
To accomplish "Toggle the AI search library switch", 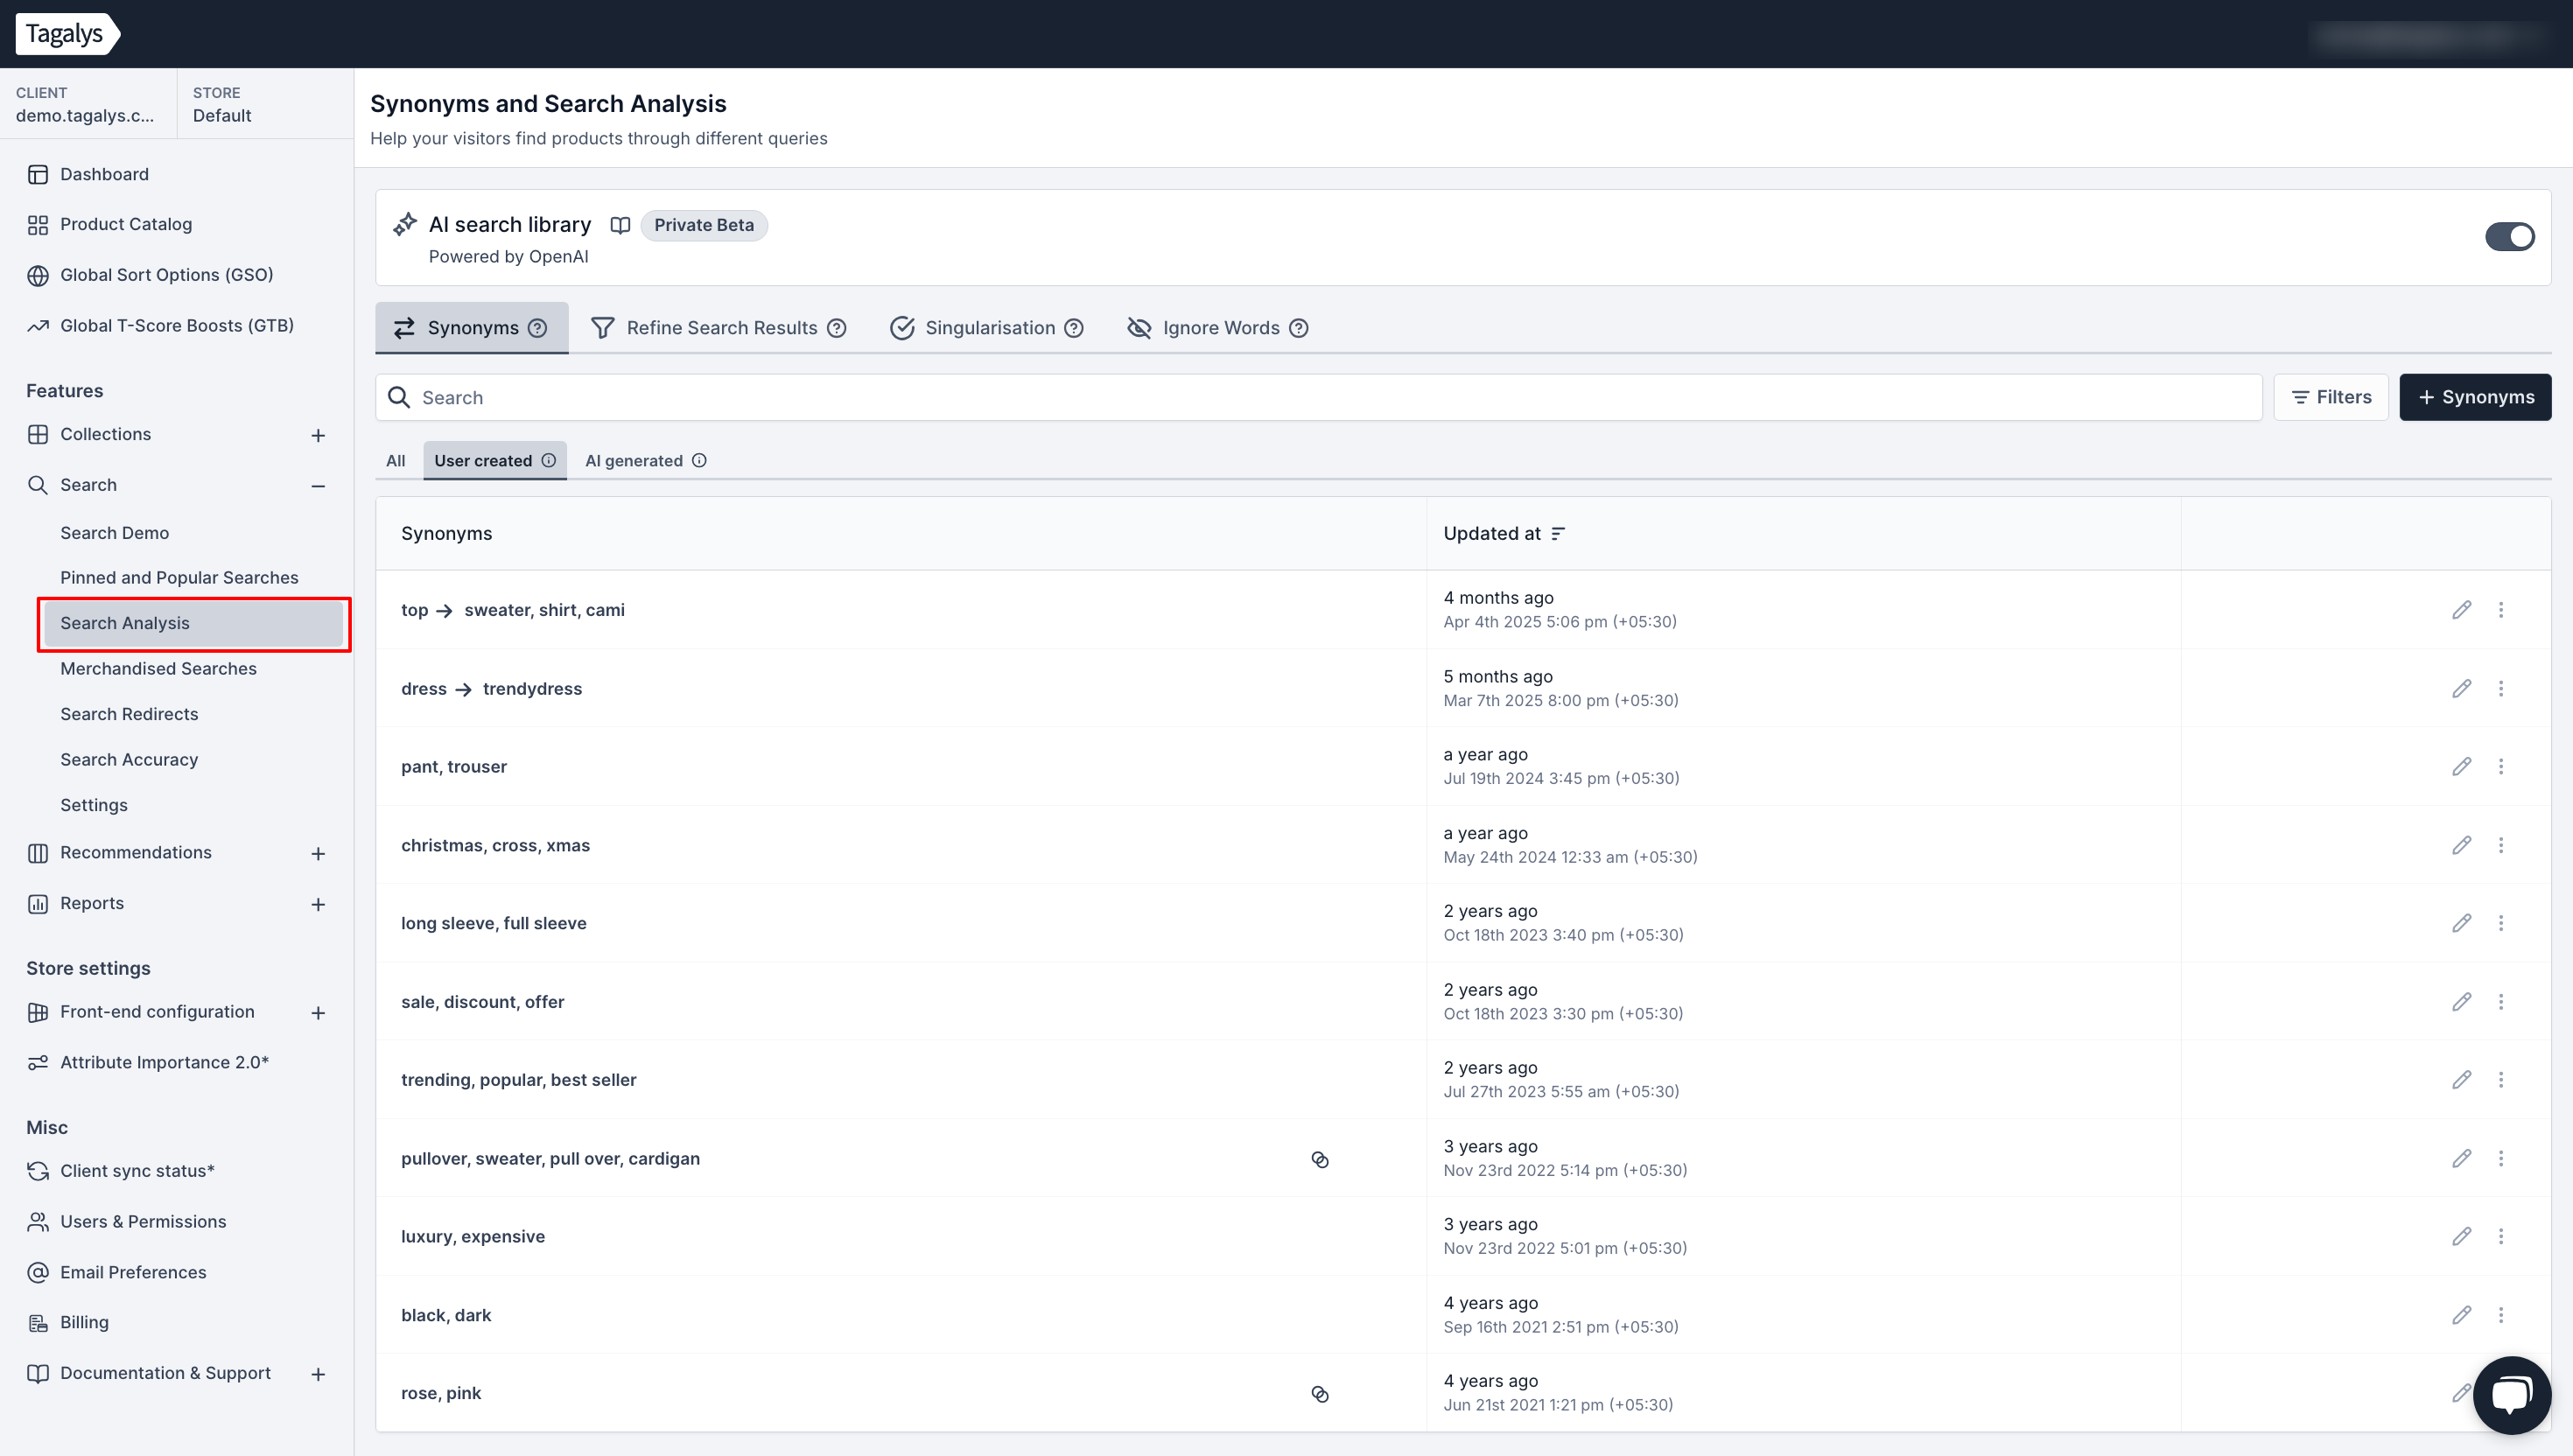I will 2509,237.
